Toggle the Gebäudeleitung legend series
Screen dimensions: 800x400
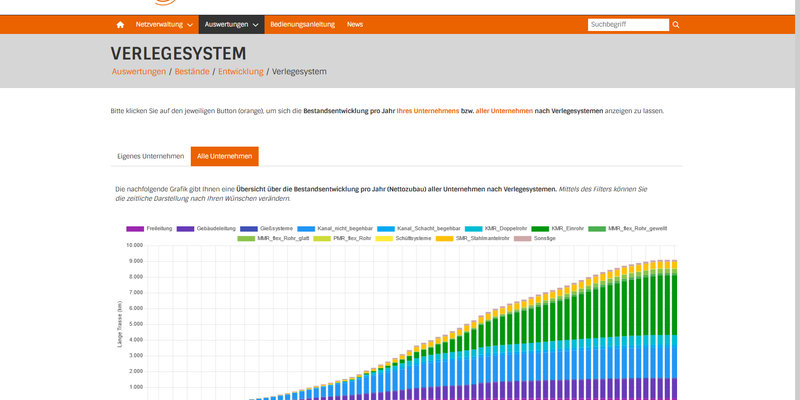tap(203, 229)
